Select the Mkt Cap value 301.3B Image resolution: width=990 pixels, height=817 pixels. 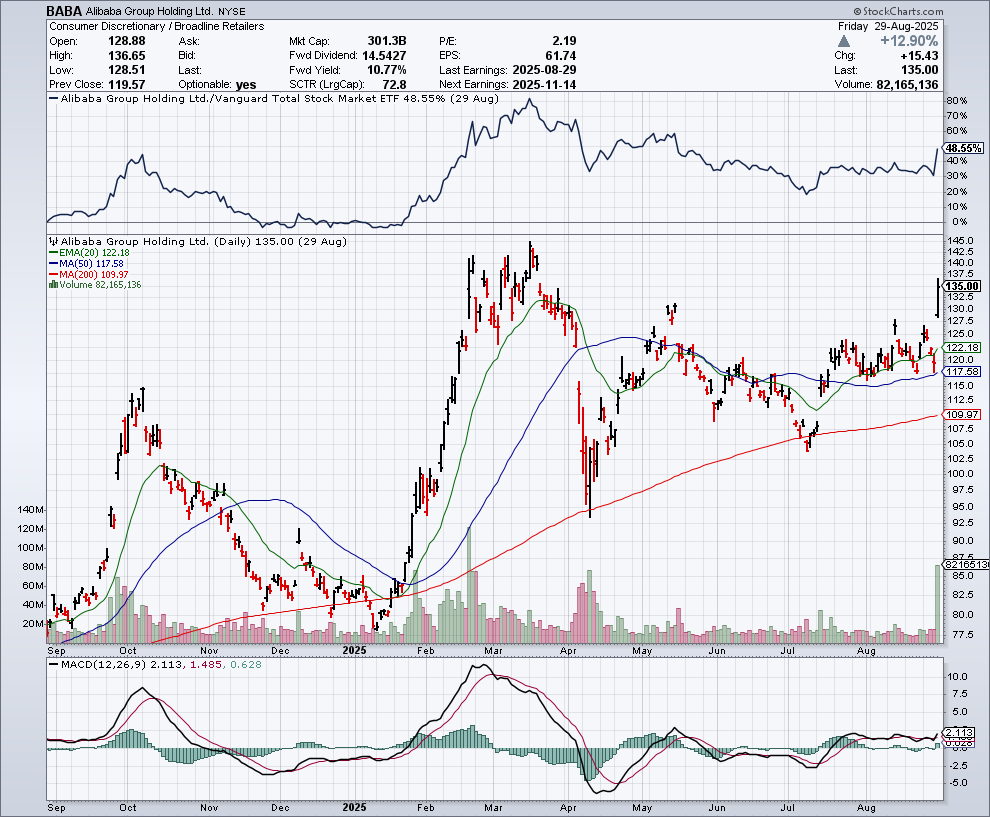pyautogui.click(x=385, y=41)
